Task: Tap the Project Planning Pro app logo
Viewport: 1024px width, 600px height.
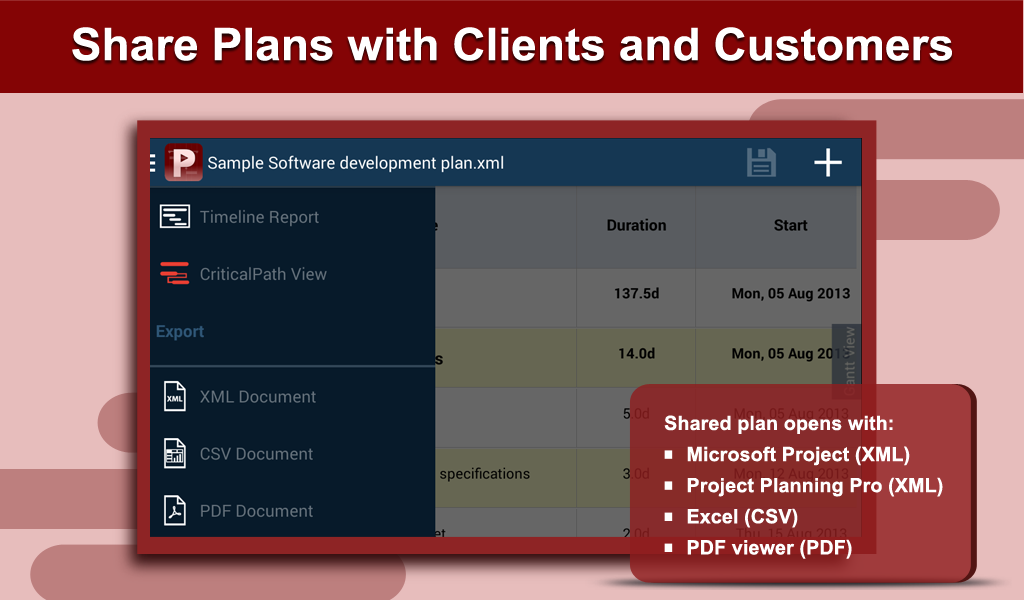Action: [184, 162]
